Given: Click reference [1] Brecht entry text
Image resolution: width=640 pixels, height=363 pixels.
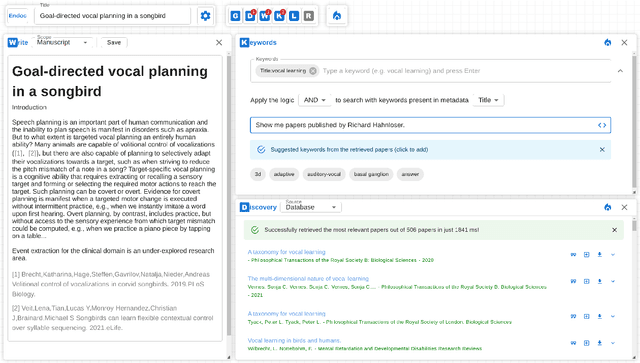Looking at the screenshot, I should pyautogui.click(x=111, y=284).
